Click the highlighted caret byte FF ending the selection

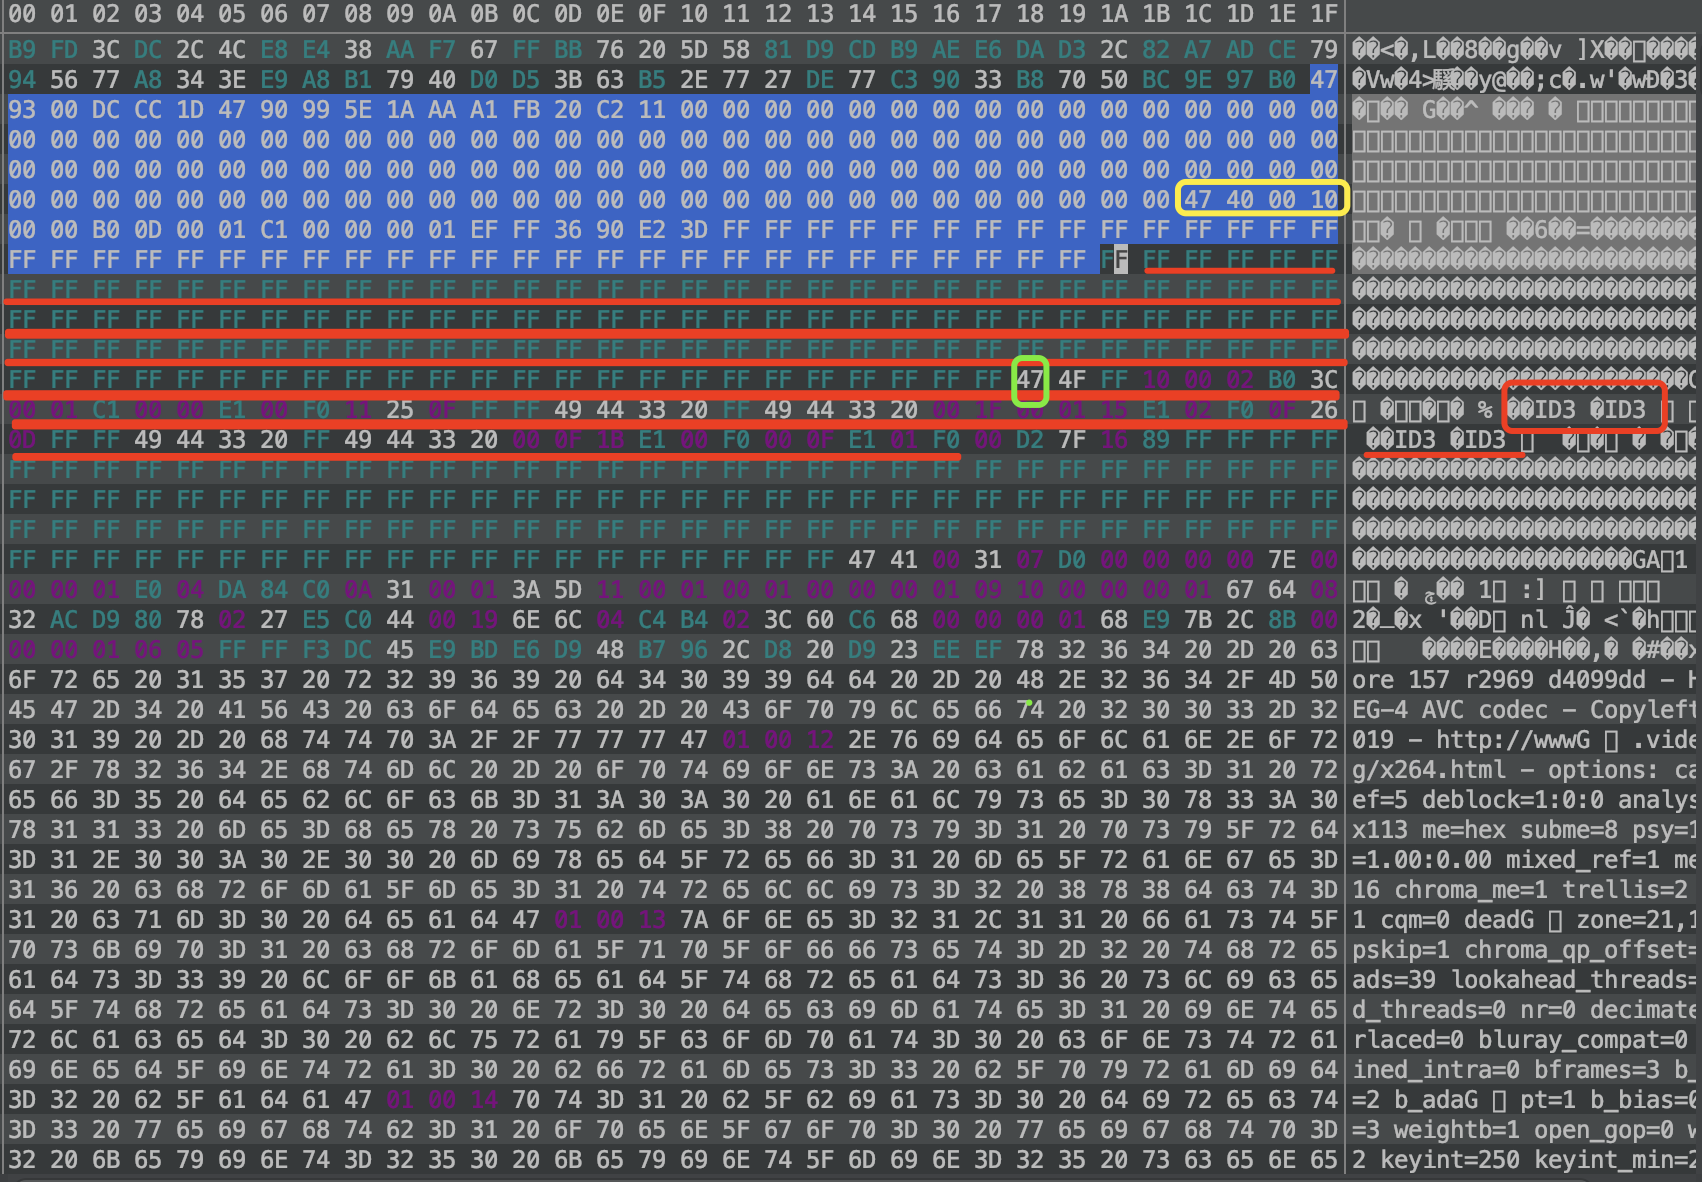1114,260
